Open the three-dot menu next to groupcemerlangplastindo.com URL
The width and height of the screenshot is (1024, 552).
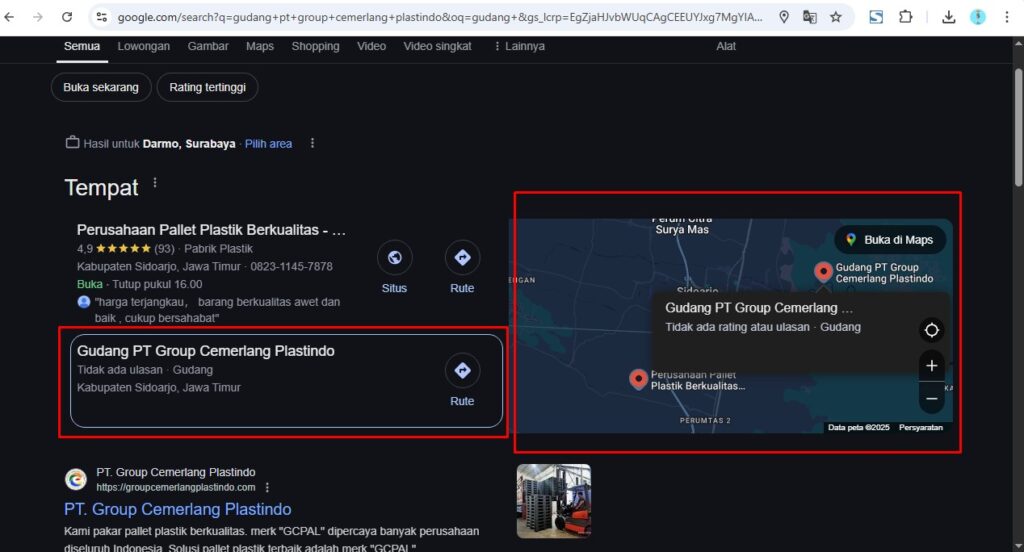[268, 487]
